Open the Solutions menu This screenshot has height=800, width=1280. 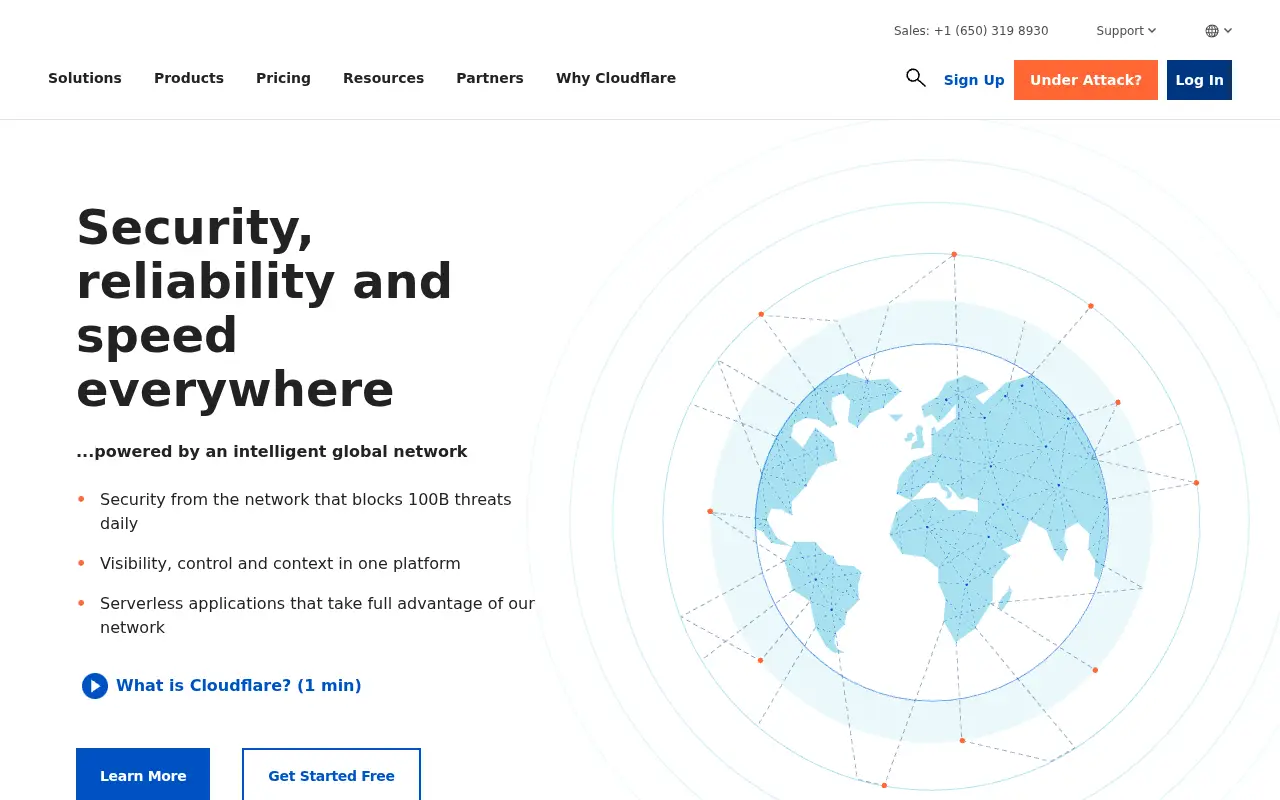click(x=85, y=78)
